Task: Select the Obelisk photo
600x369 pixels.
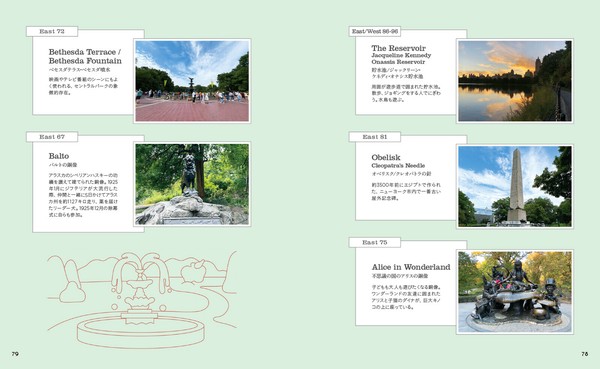Action: coord(515,186)
